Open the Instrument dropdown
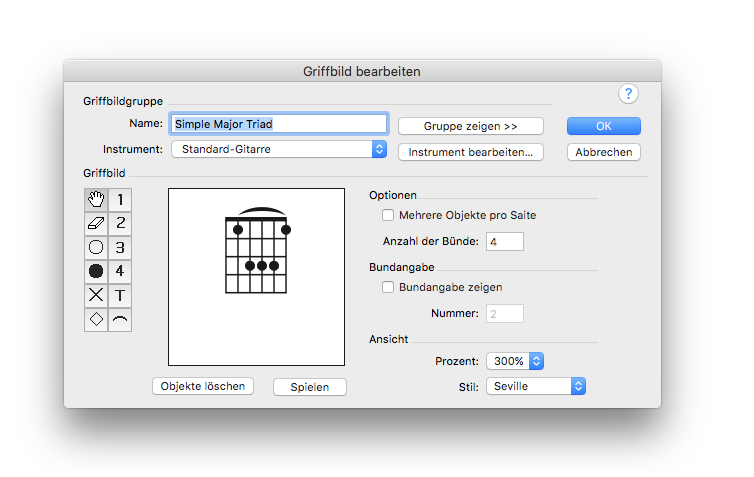 tap(279, 149)
